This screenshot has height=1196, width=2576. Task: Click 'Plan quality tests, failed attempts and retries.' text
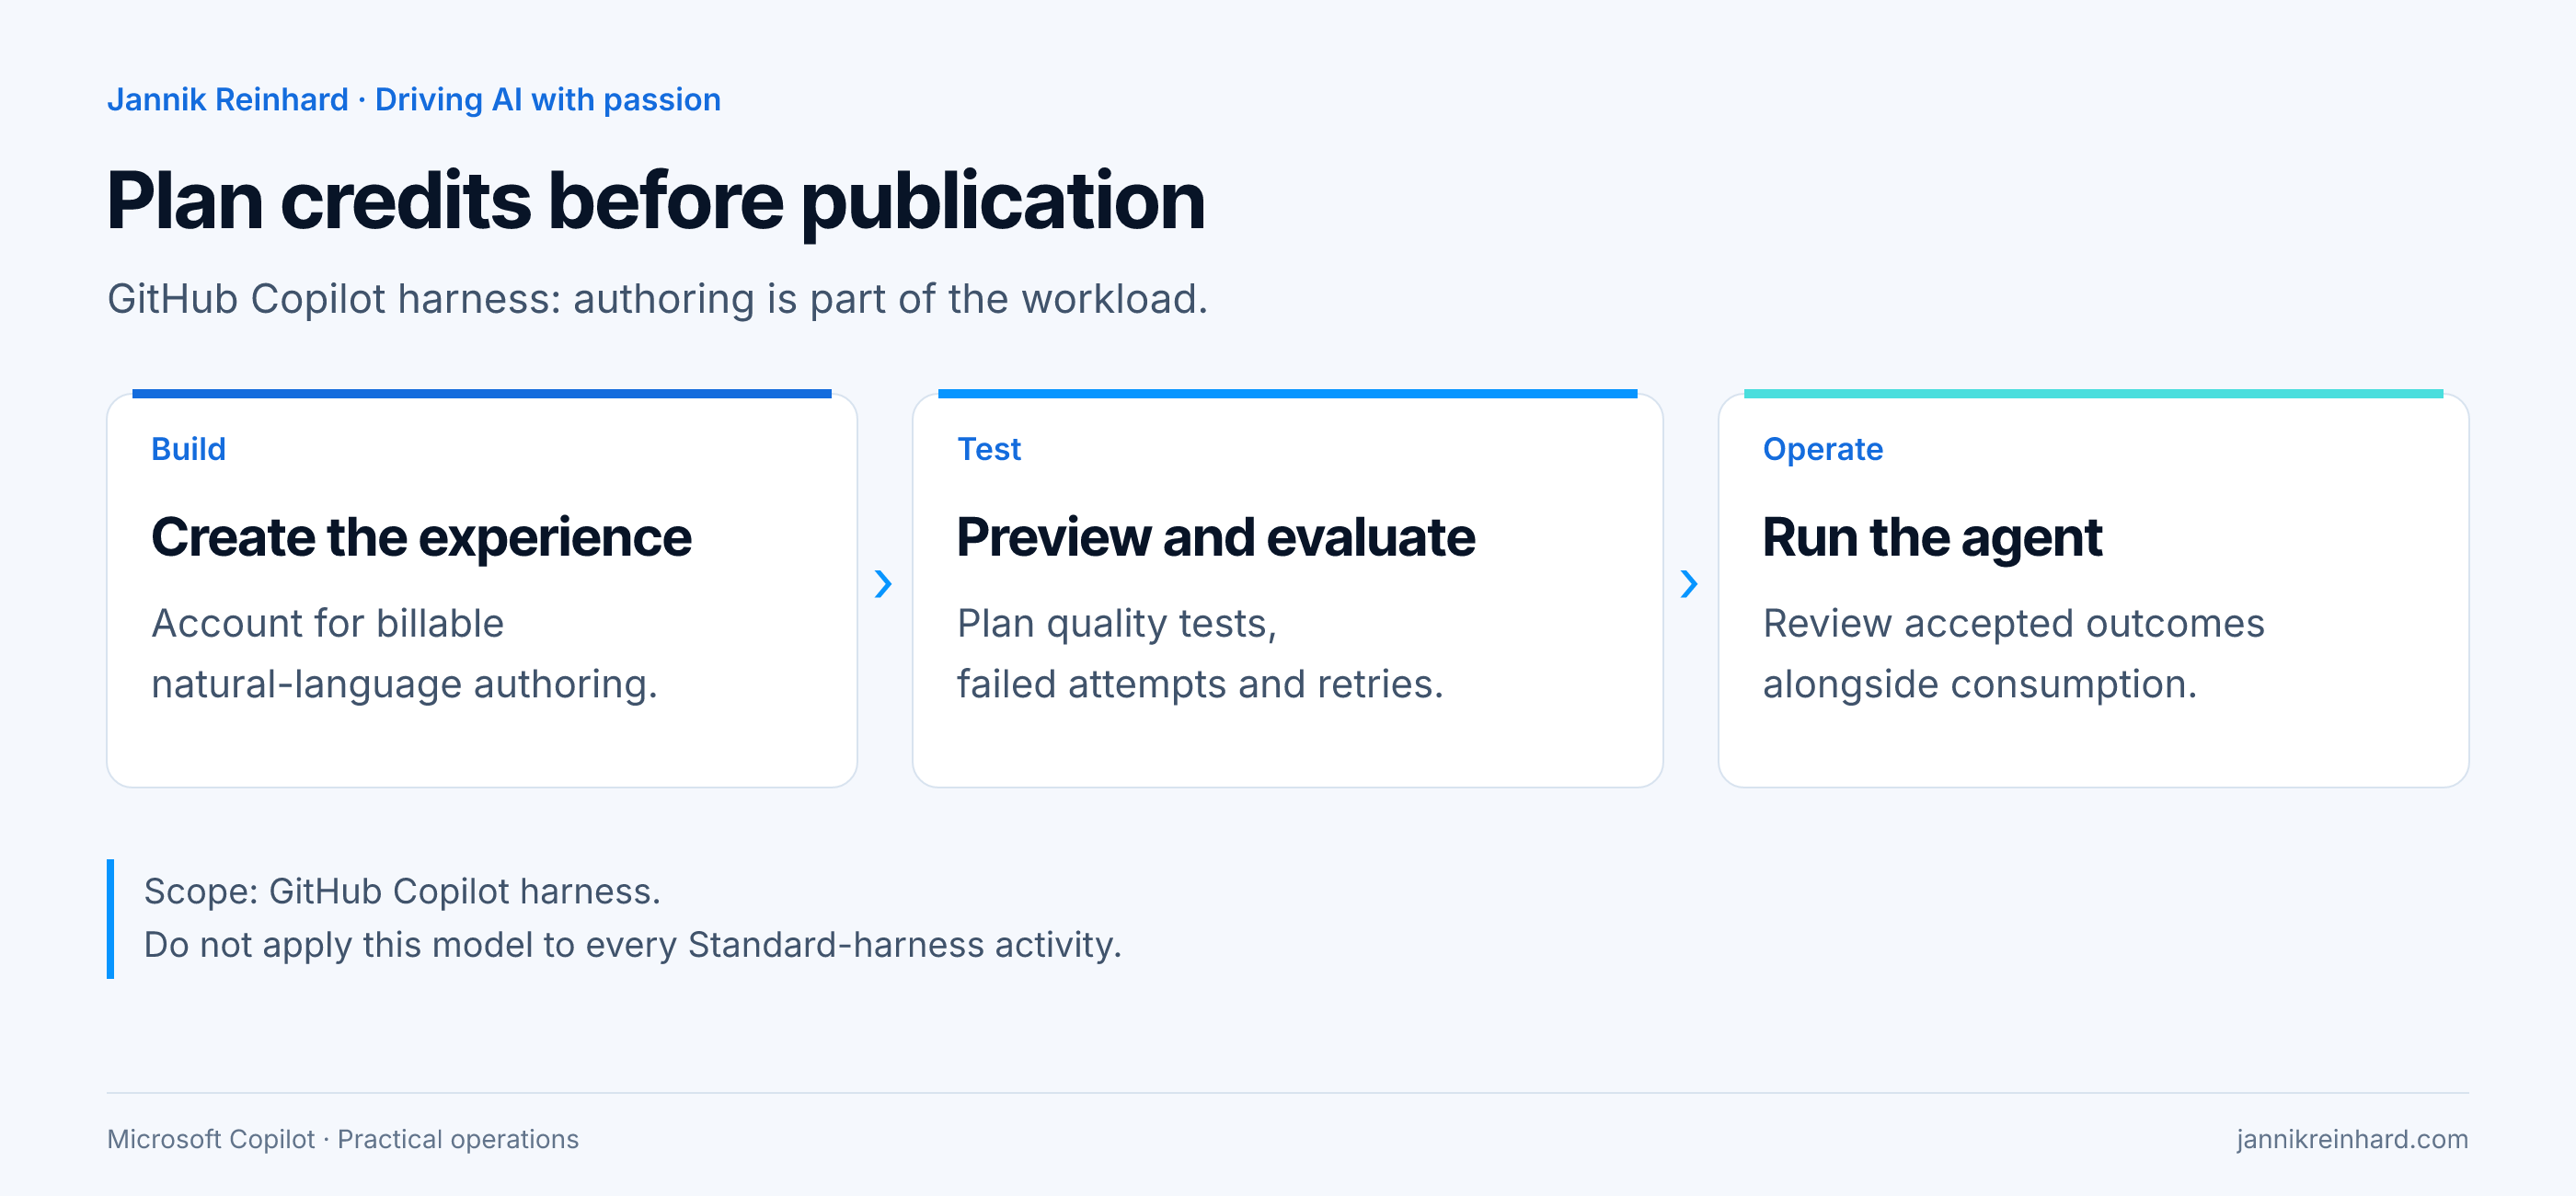(x=1201, y=654)
